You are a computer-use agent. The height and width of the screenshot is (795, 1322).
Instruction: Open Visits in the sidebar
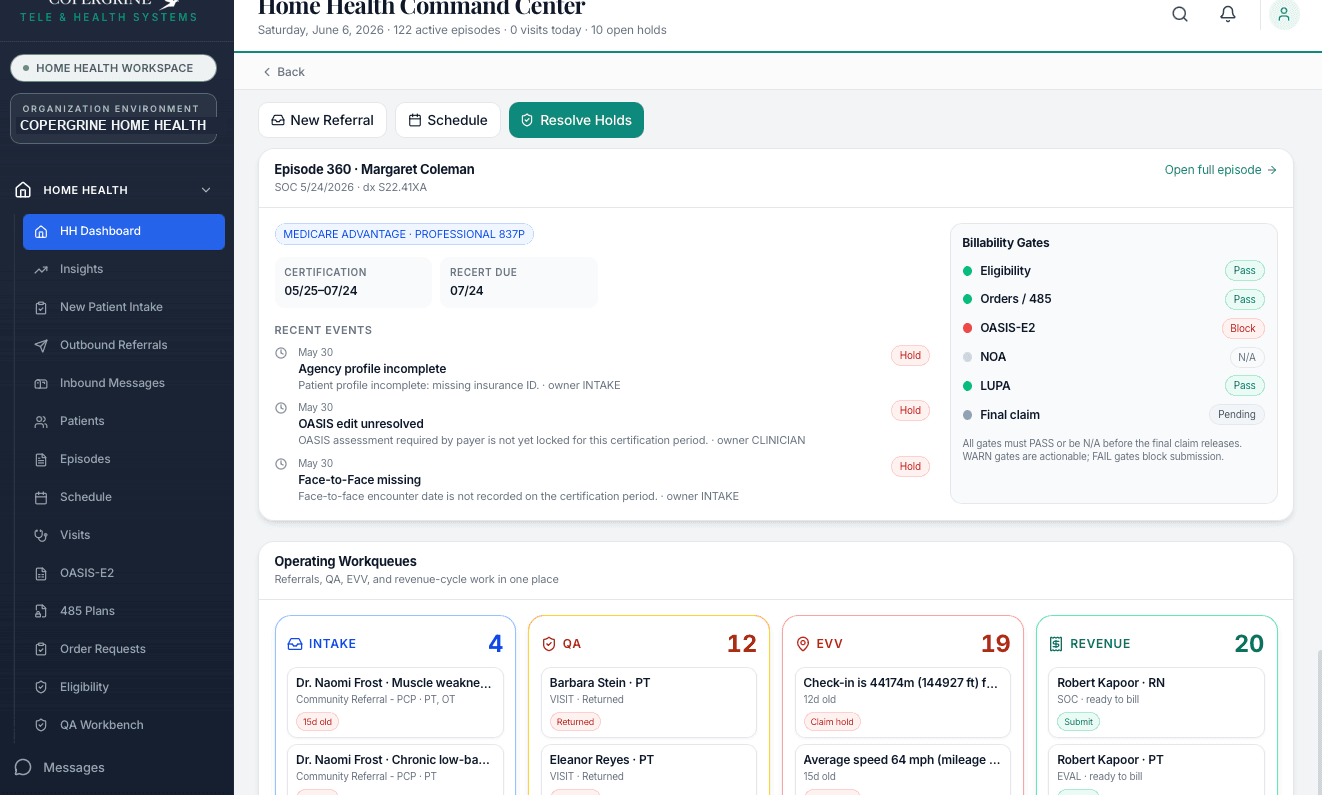[x=124, y=535]
